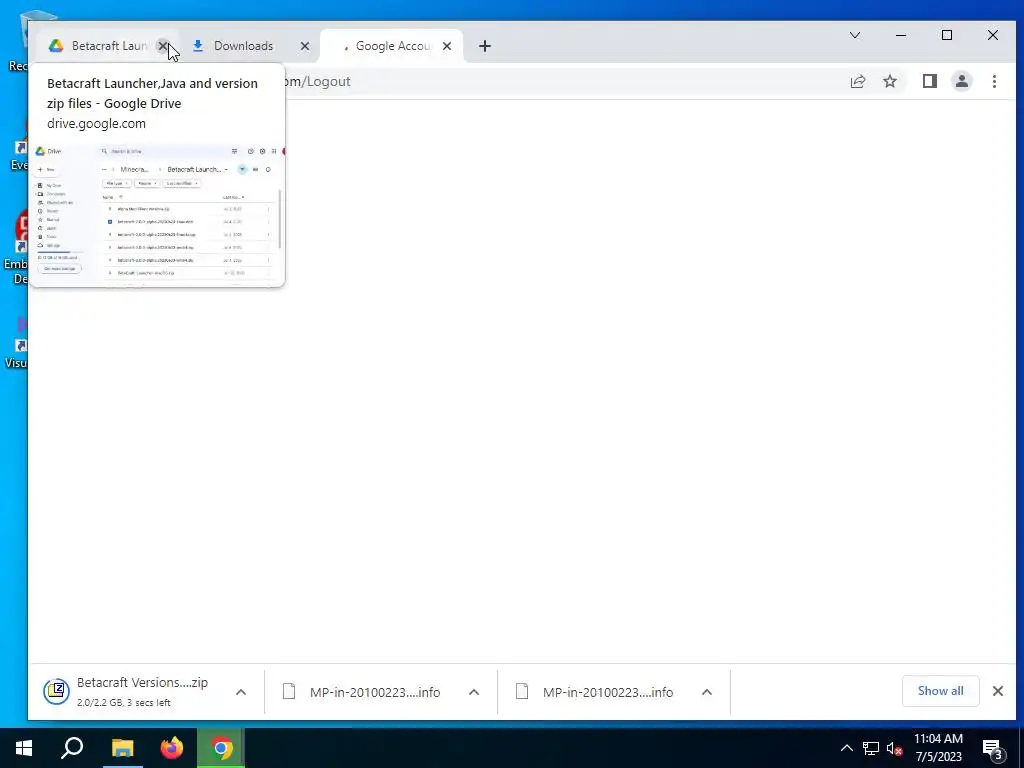Expand options for Betacraft Versions zip download

coord(241,692)
